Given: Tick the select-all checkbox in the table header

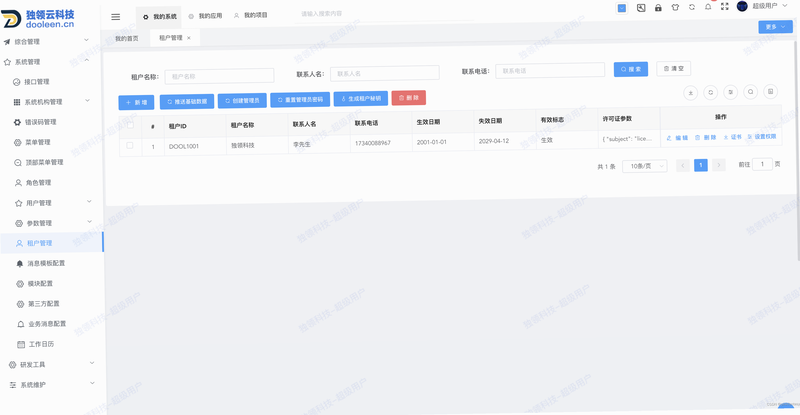Looking at the screenshot, I should [130, 125].
